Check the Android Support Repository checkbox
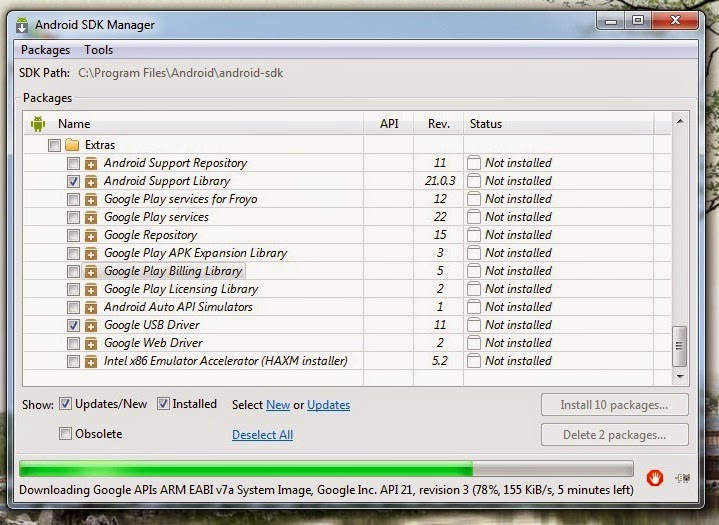 (x=73, y=163)
